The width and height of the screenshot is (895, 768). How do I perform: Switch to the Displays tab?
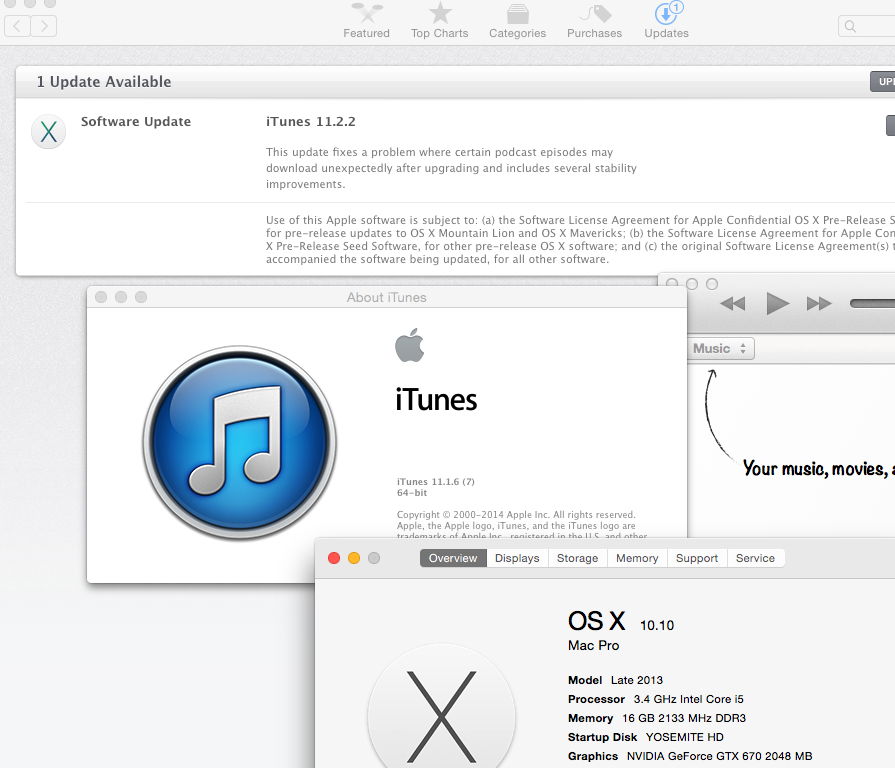(x=517, y=558)
